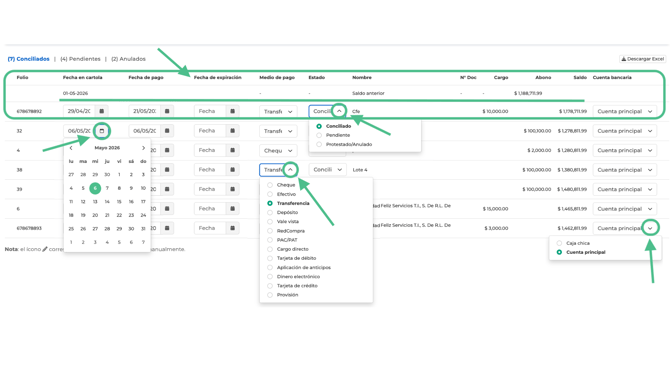Collapse the Estado dropdown of first row
Image resolution: width=670 pixels, height=376 pixels.
[x=339, y=111]
